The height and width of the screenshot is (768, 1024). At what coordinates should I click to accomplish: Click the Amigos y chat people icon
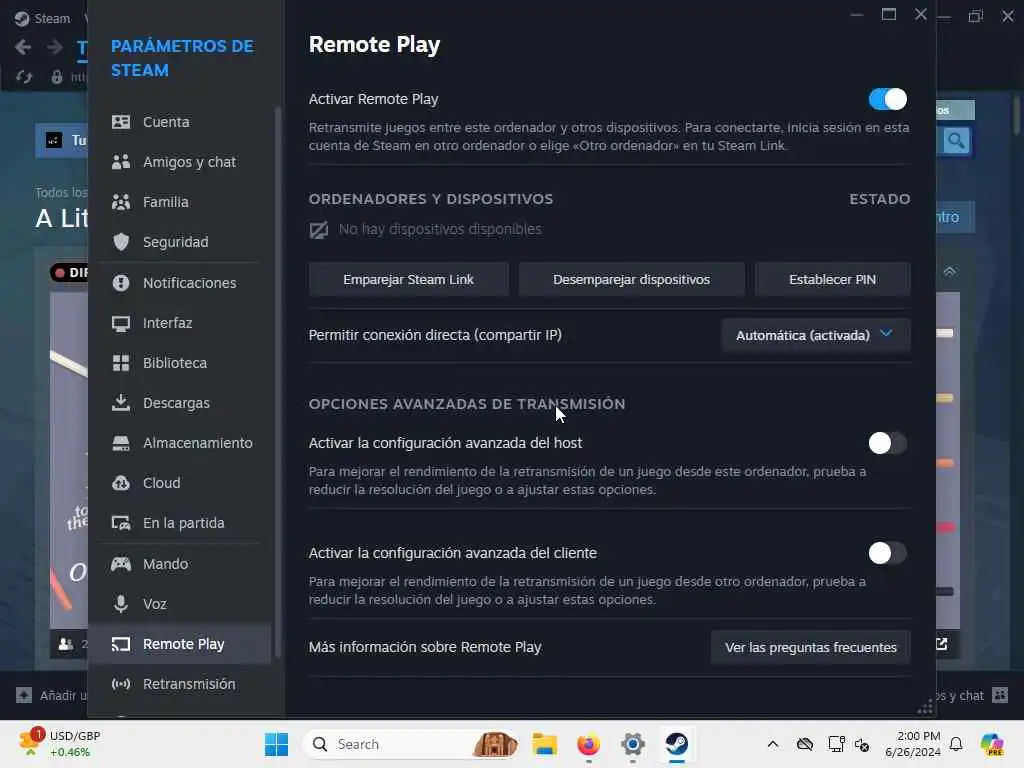coord(121,162)
